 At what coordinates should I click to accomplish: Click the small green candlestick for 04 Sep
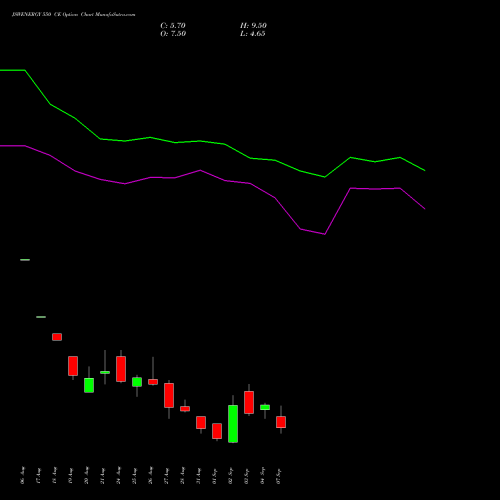click(265, 407)
